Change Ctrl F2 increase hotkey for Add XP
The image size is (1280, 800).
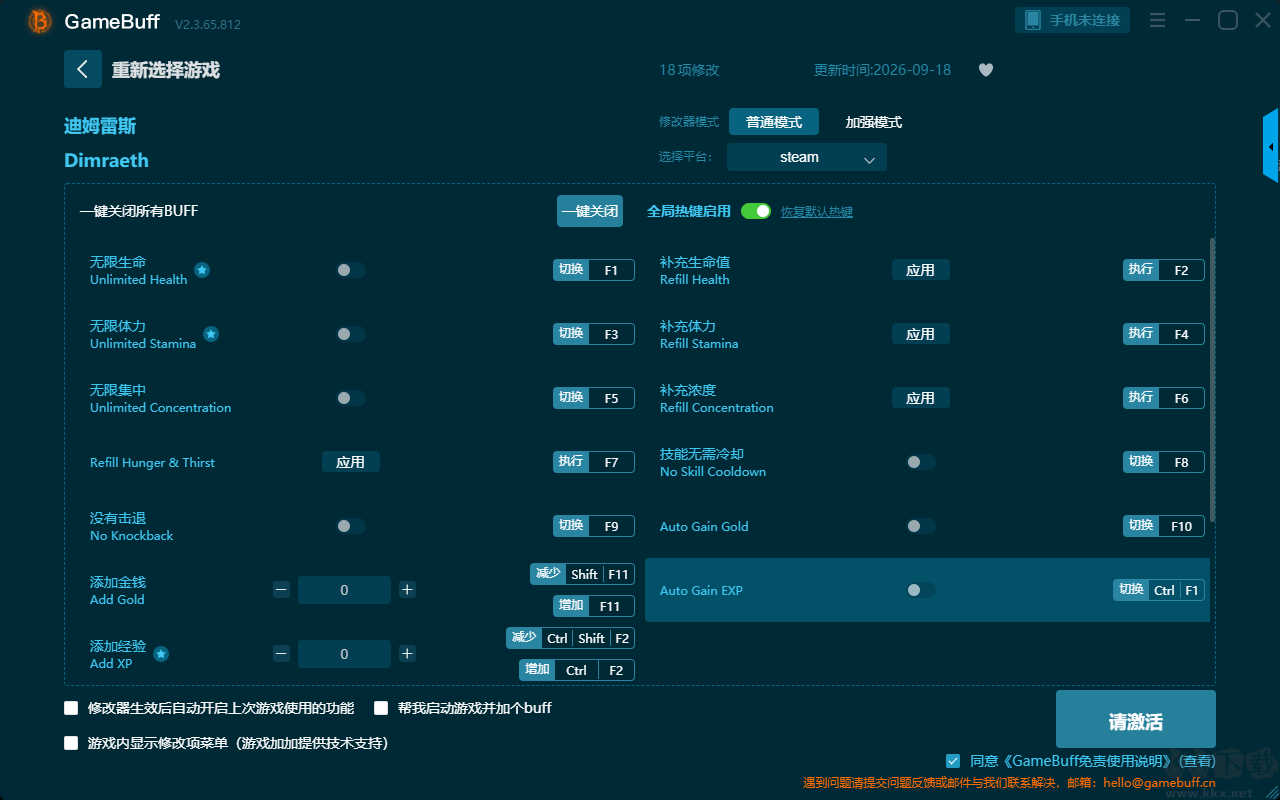click(x=594, y=670)
